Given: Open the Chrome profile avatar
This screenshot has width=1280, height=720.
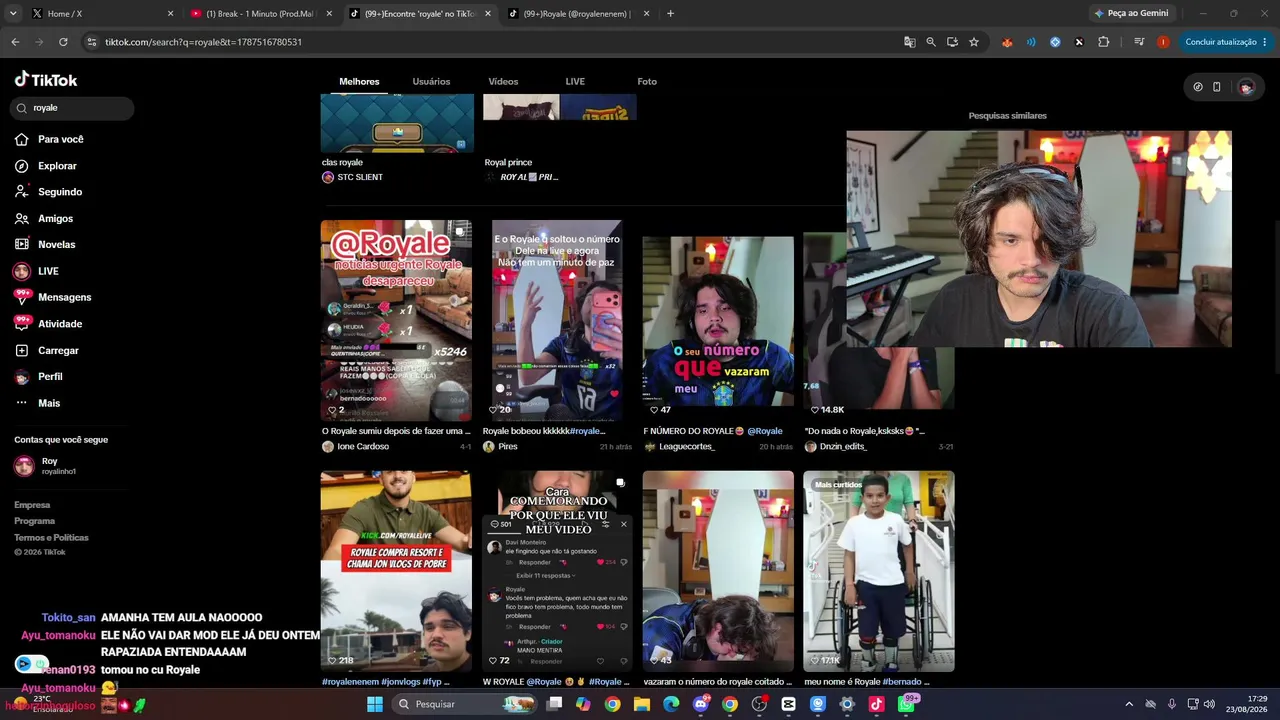Looking at the screenshot, I should tap(1163, 42).
